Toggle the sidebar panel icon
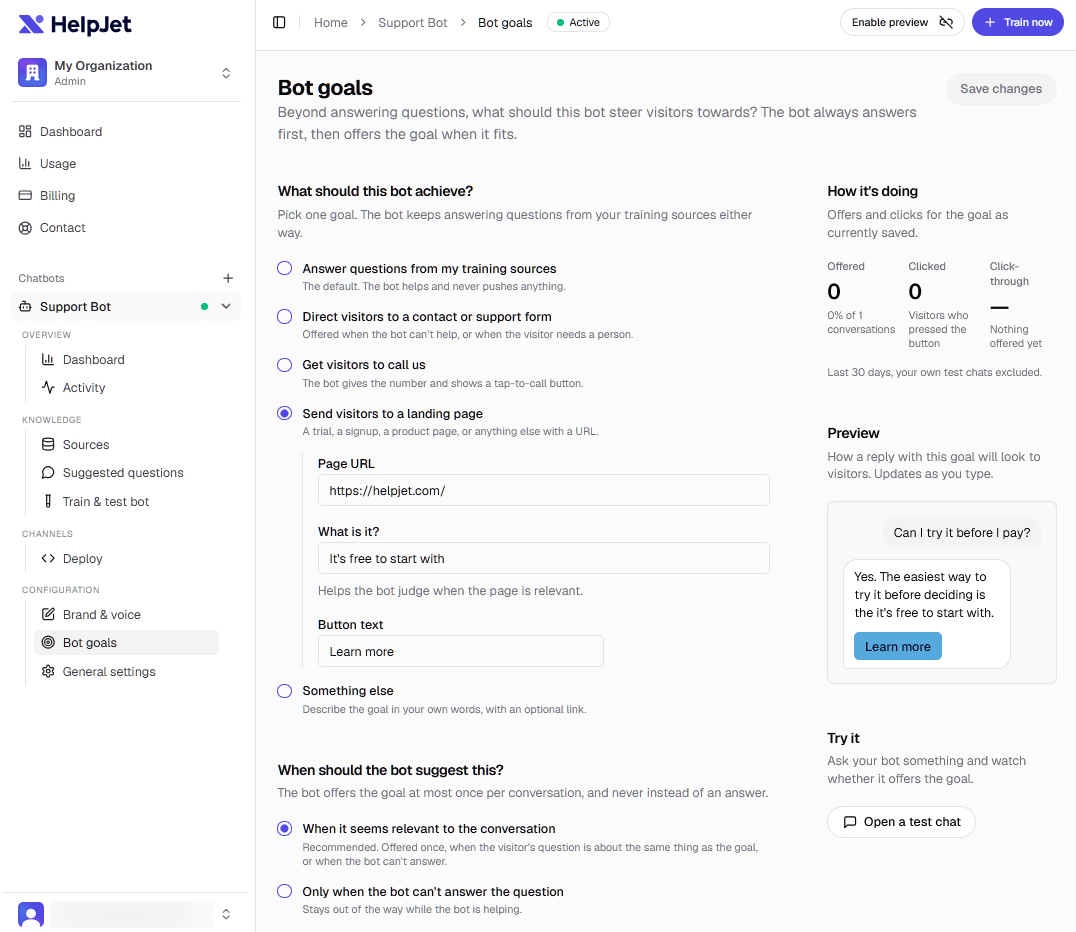Image resolution: width=1076 pixels, height=932 pixels. [279, 23]
